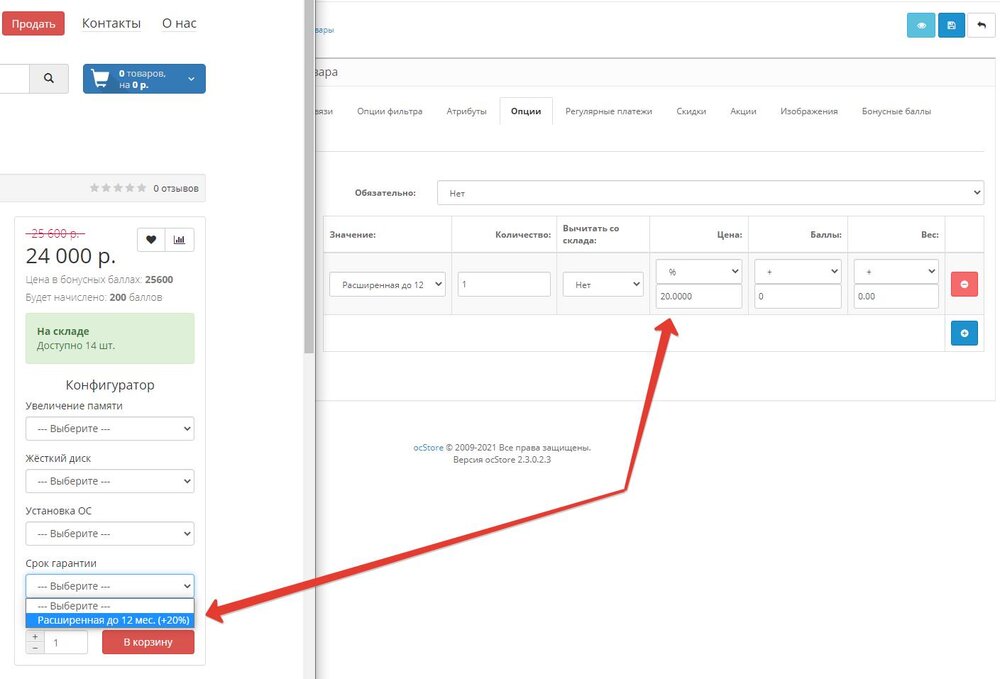Open the Скидки tab
Screen dimensions: 1000x679
tap(691, 111)
